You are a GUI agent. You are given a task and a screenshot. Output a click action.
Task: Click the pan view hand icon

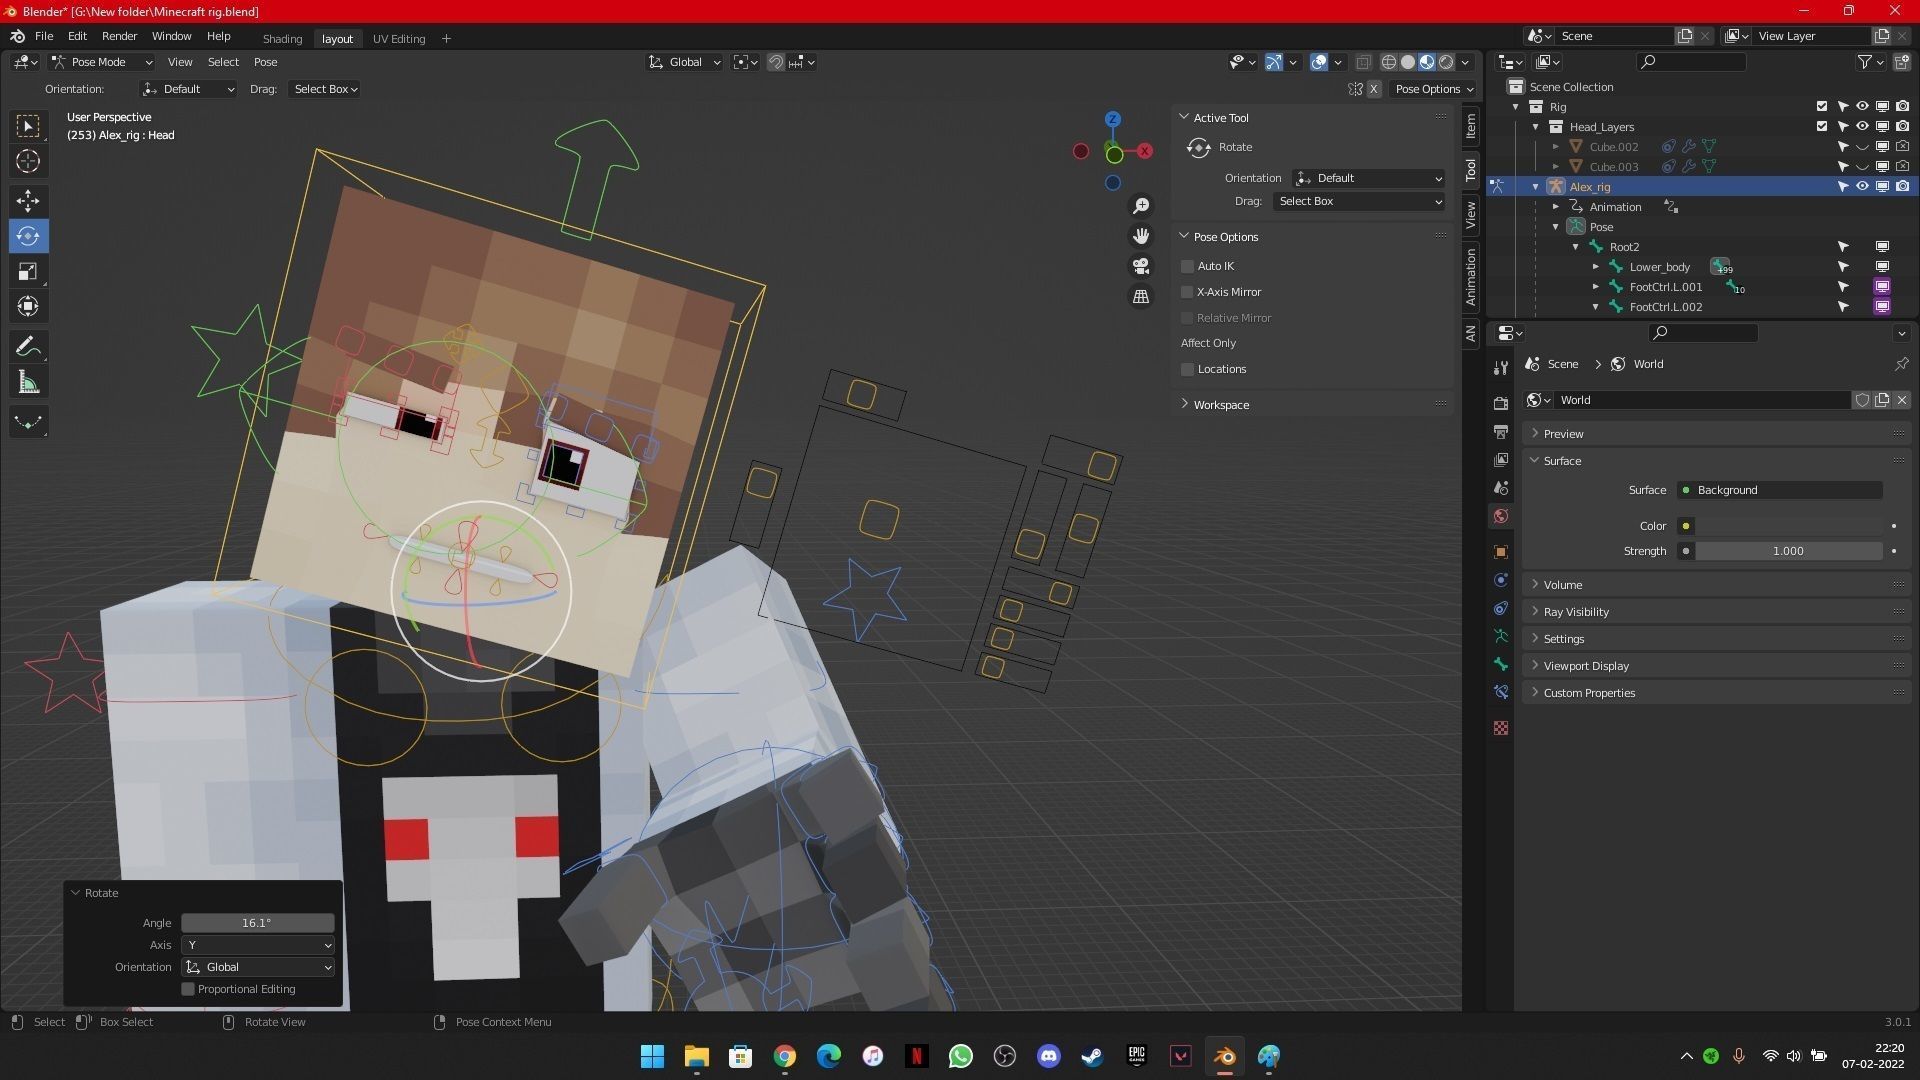point(1141,236)
